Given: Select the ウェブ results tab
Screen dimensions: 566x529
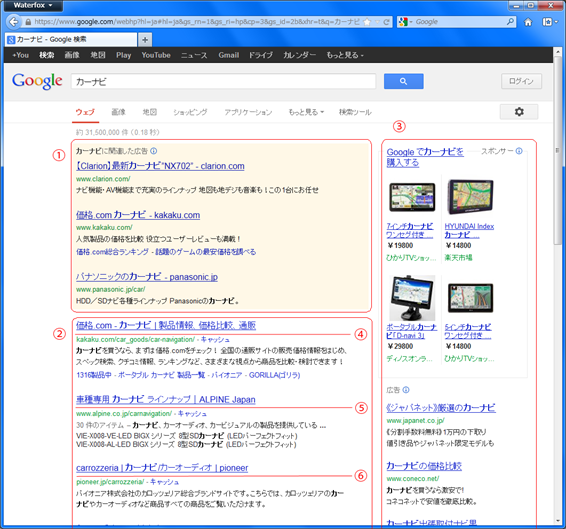Looking at the screenshot, I should 85,112.
